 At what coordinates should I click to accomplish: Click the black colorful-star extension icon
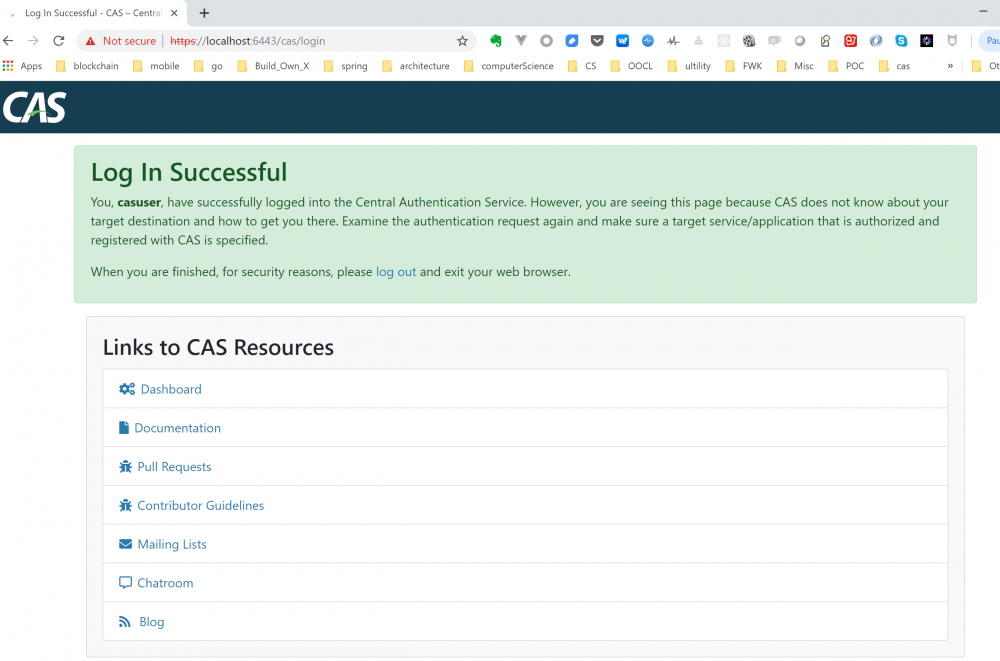click(927, 41)
